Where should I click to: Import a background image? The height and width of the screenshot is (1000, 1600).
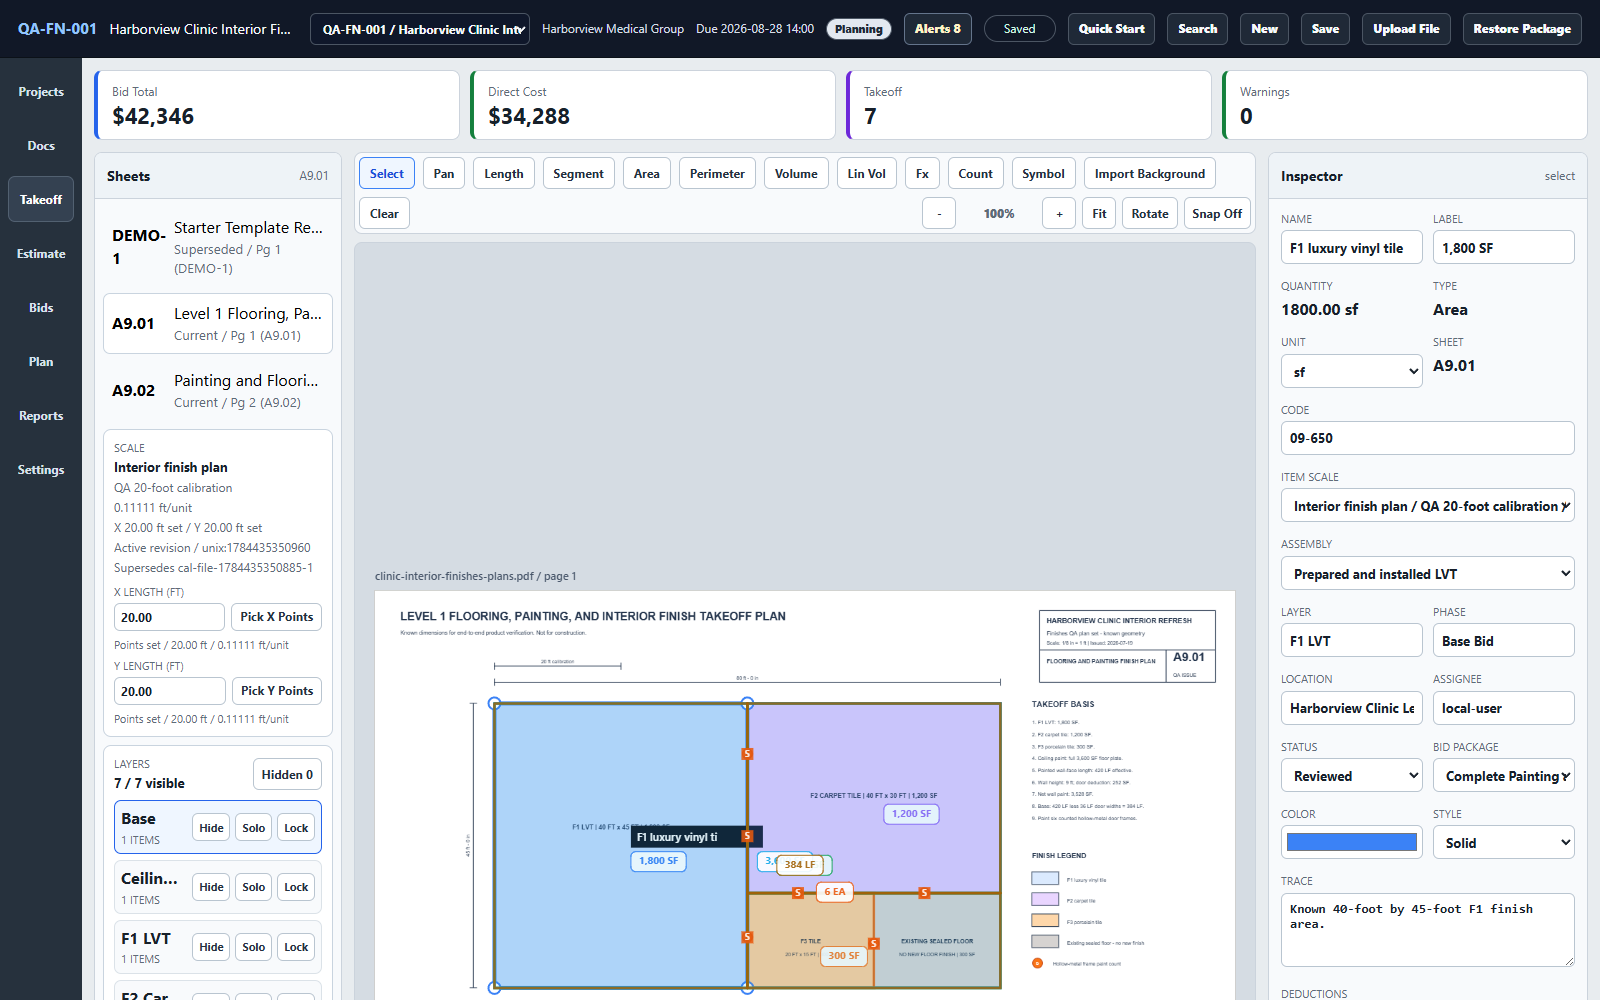tap(1150, 174)
